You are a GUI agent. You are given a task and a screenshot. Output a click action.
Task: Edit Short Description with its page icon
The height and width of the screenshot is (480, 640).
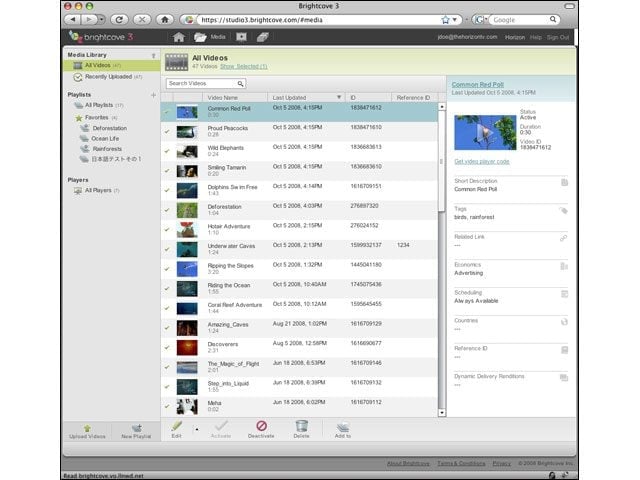click(x=564, y=182)
